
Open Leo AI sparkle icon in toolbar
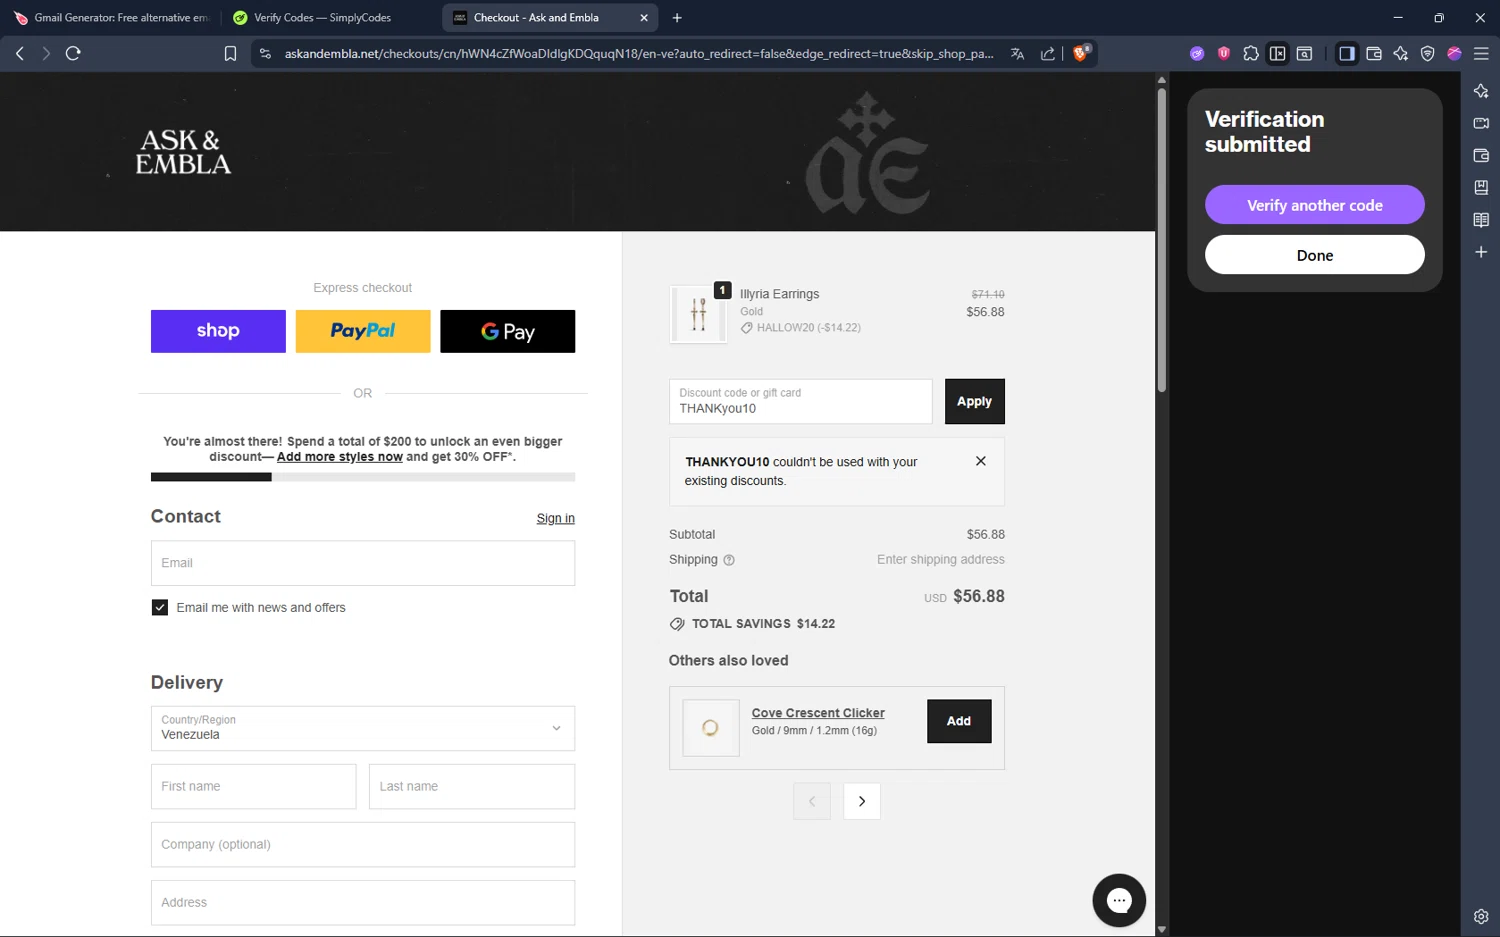tap(1401, 54)
